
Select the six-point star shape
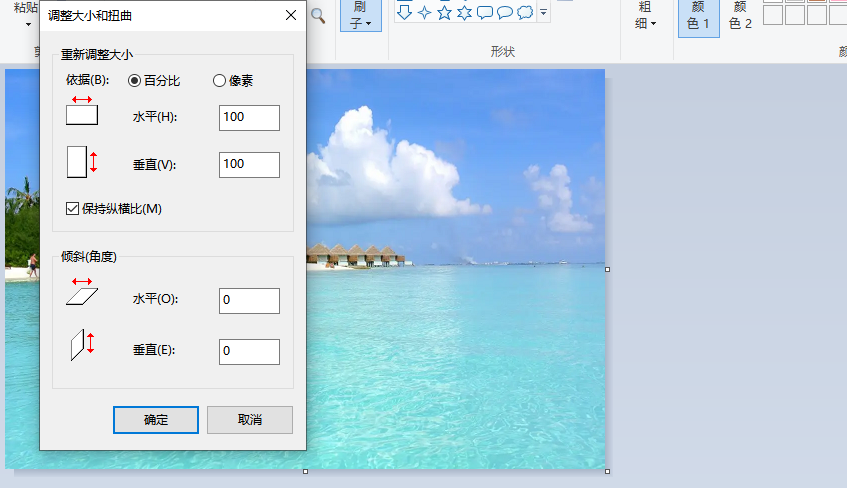465,12
